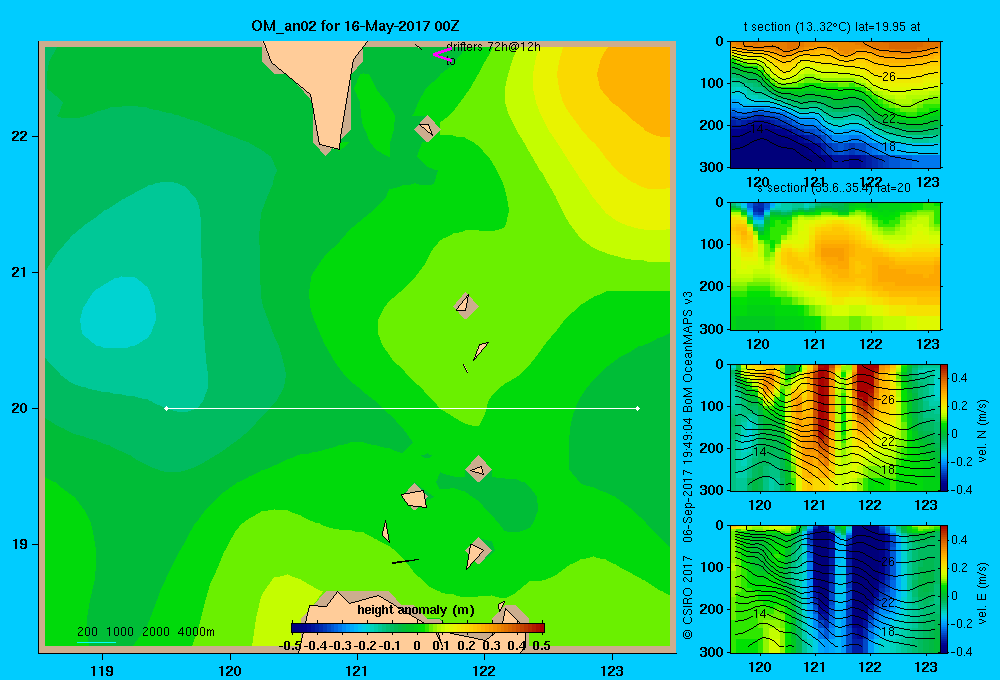Click longitude label 119 on main map
Screen dimensions: 1000x680
pos(102,670)
